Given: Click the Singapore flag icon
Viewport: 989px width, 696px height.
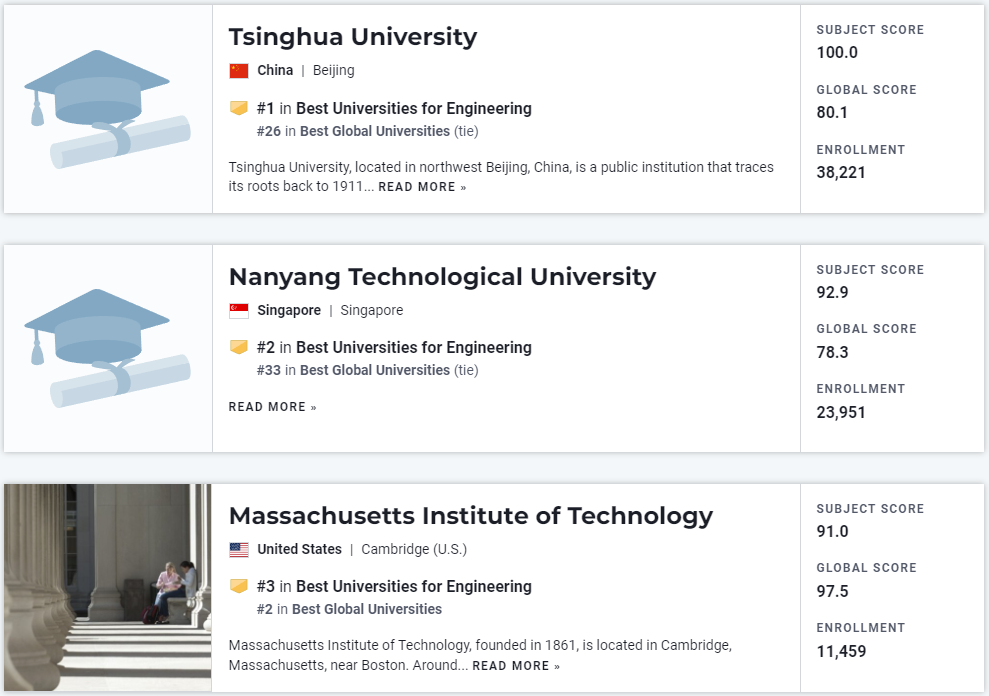Looking at the screenshot, I should [x=238, y=310].
